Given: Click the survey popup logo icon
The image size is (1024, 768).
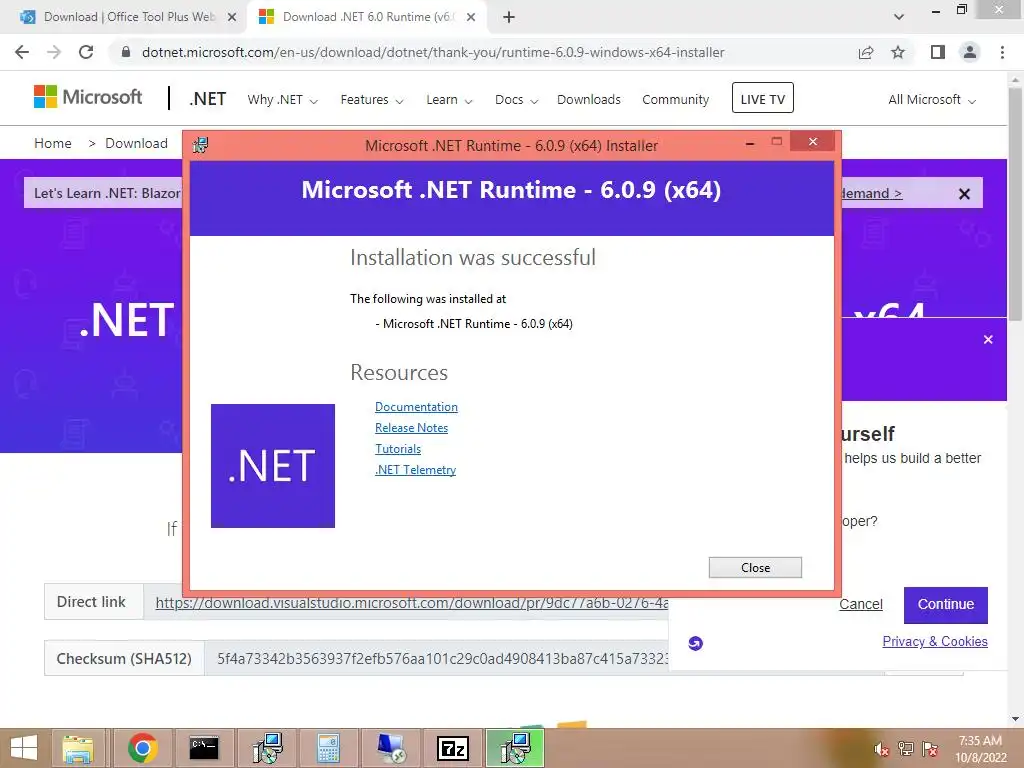Looking at the screenshot, I should click(696, 644).
